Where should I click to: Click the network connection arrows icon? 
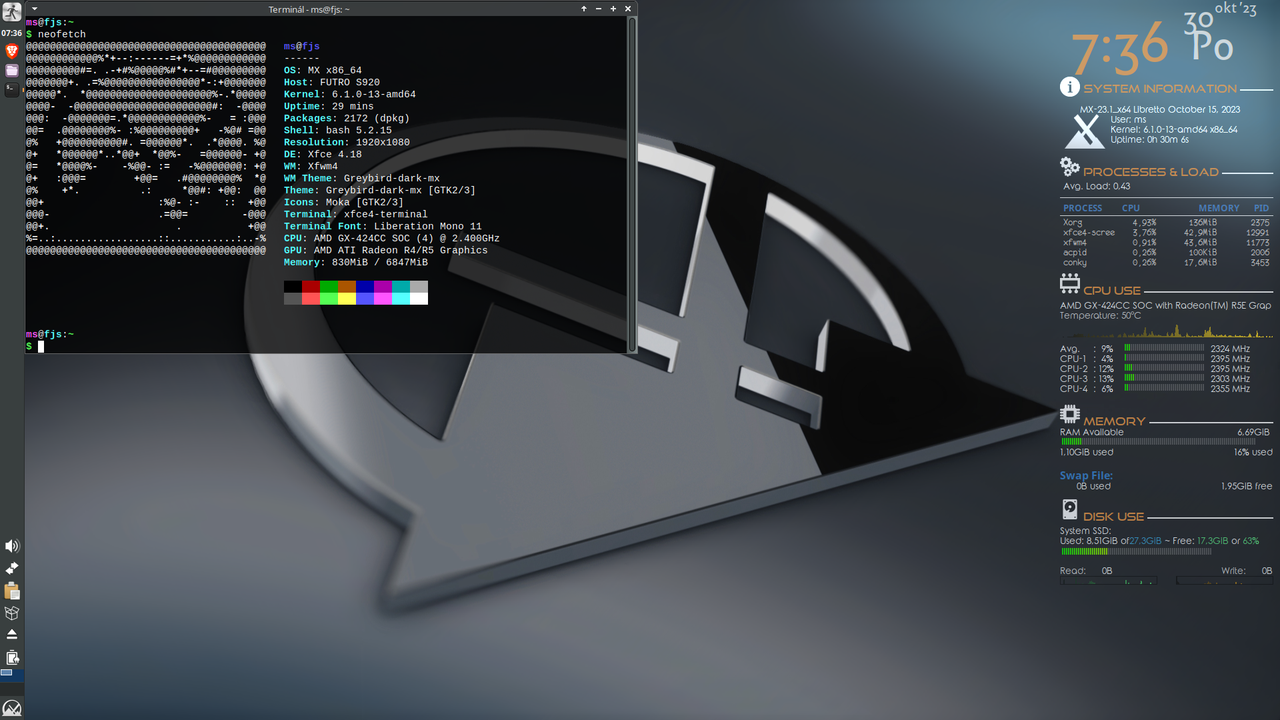(12, 568)
